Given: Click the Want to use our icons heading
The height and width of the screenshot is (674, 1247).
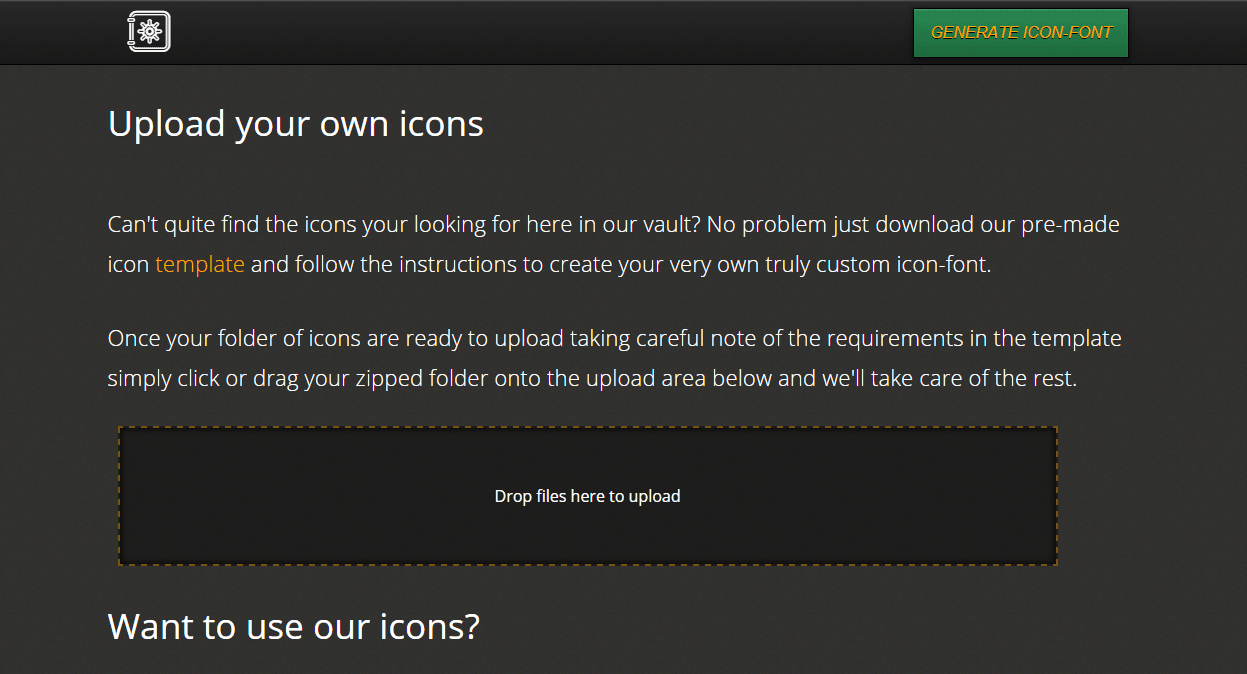Looking at the screenshot, I should pyautogui.click(x=293, y=626).
